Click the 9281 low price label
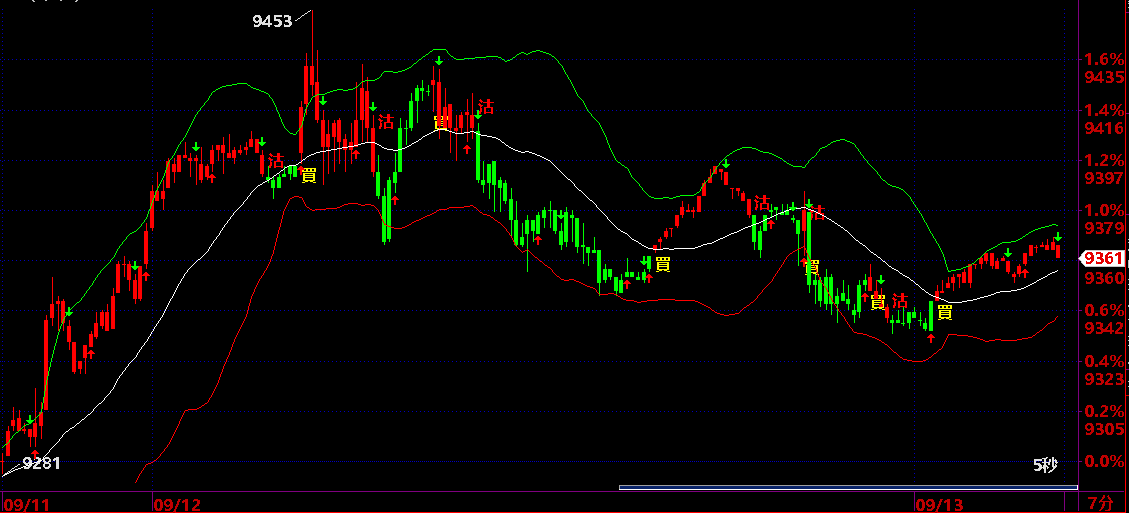The image size is (1129, 513). [41, 462]
